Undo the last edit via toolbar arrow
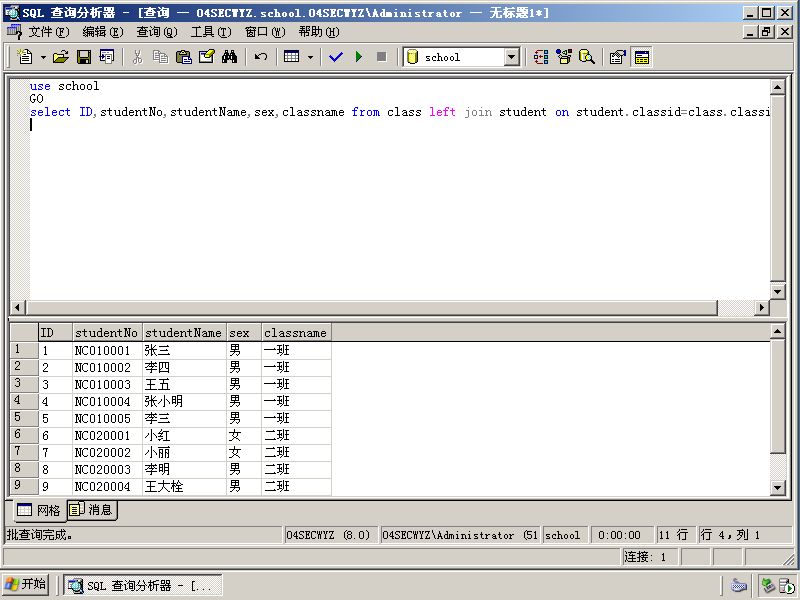Viewport: 800px width, 600px height. [261, 57]
